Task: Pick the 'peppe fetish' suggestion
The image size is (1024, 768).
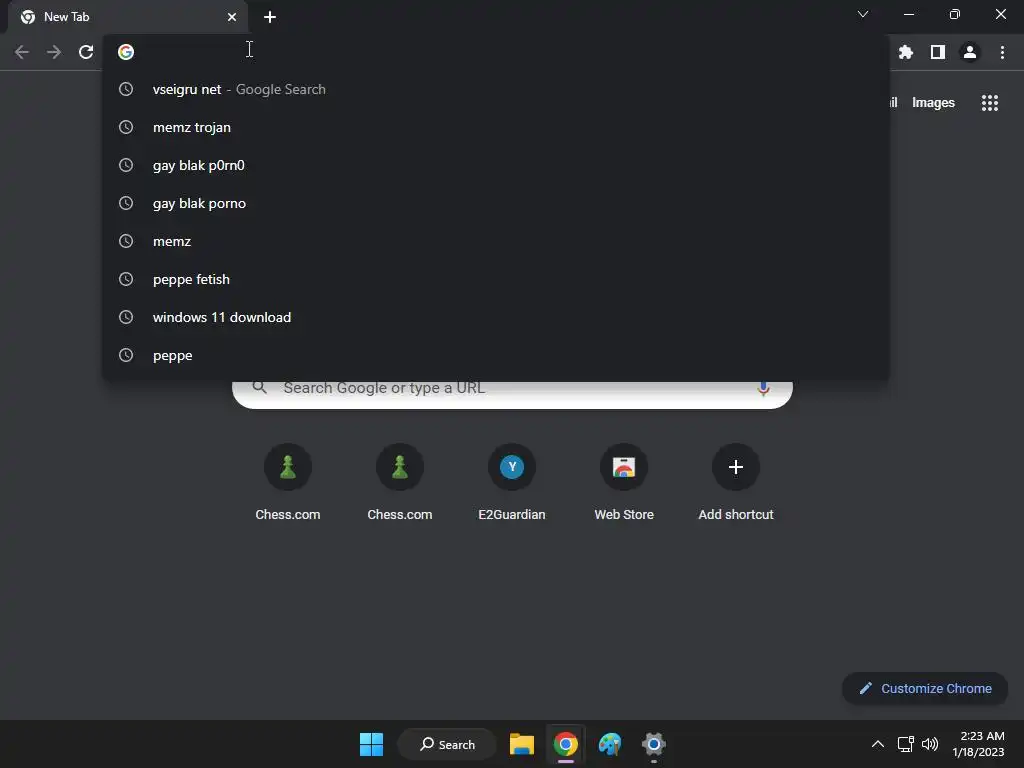Action: tap(496, 280)
